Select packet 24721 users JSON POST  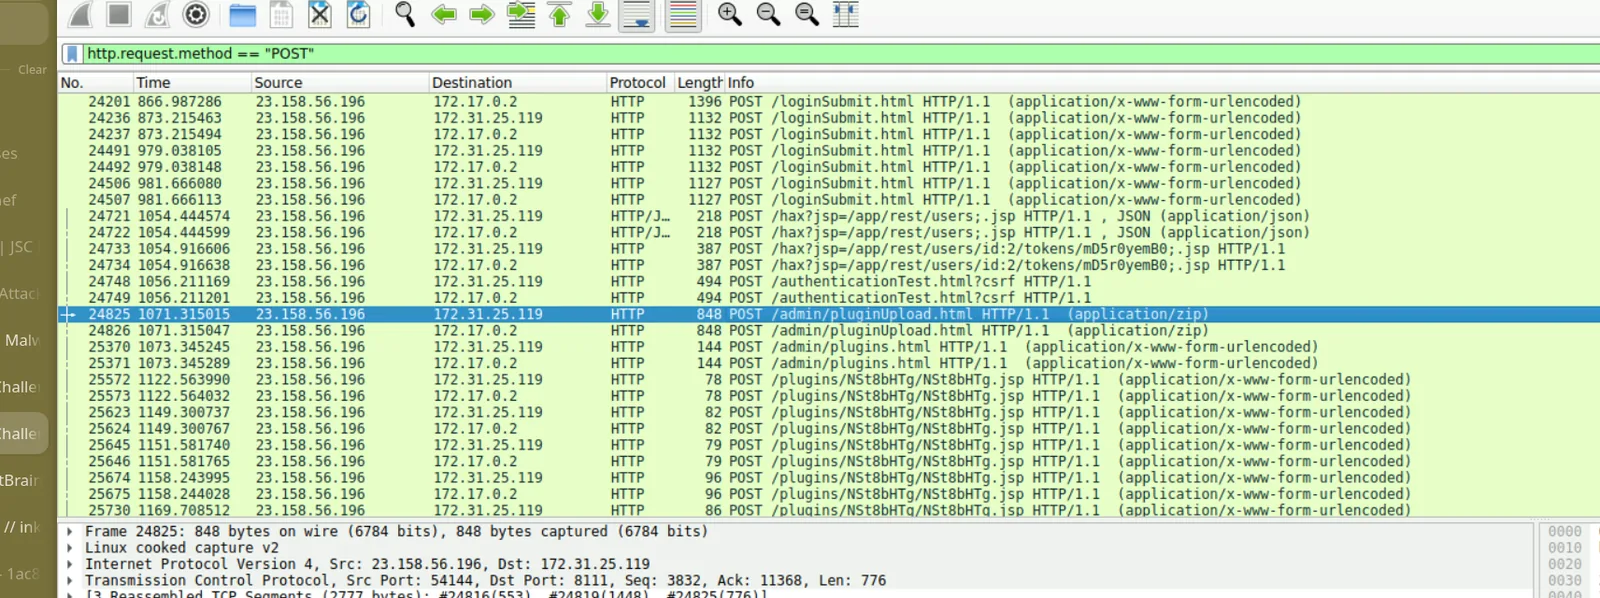click(x=829, y=216)
